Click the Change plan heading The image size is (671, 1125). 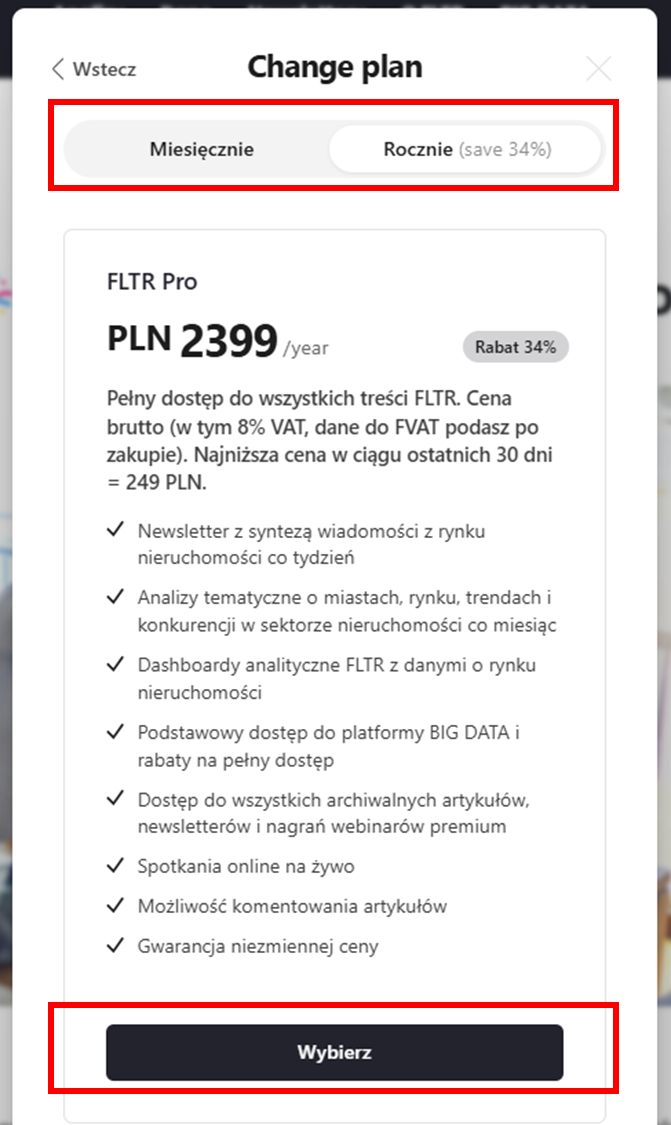pyautogui.click(x=335, y=67)
